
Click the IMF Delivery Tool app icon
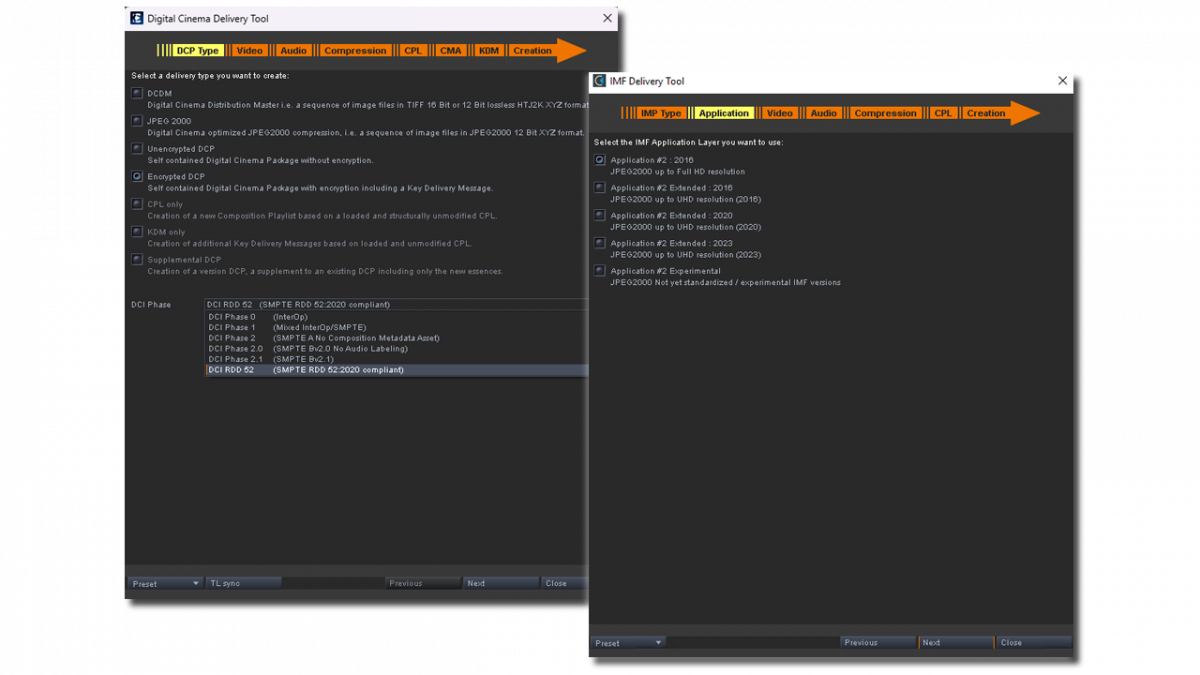(x=600, y=81)
